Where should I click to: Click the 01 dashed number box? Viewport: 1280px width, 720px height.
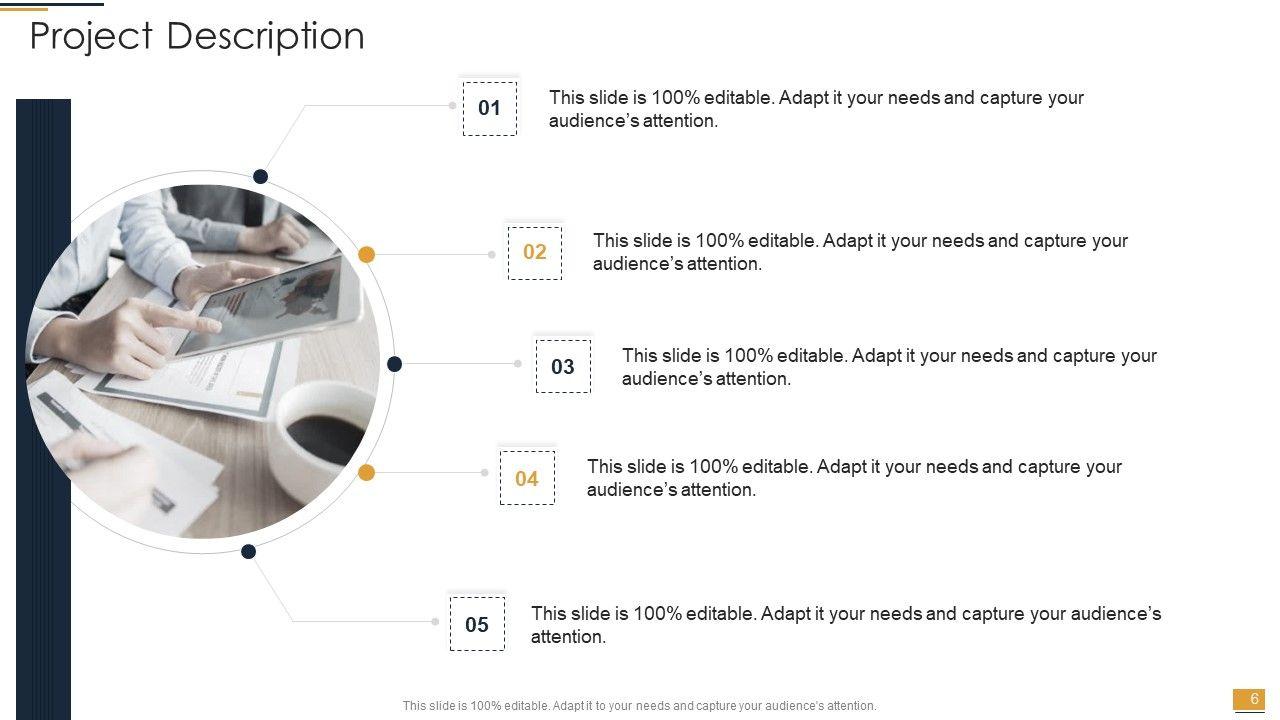click(489, 108)
